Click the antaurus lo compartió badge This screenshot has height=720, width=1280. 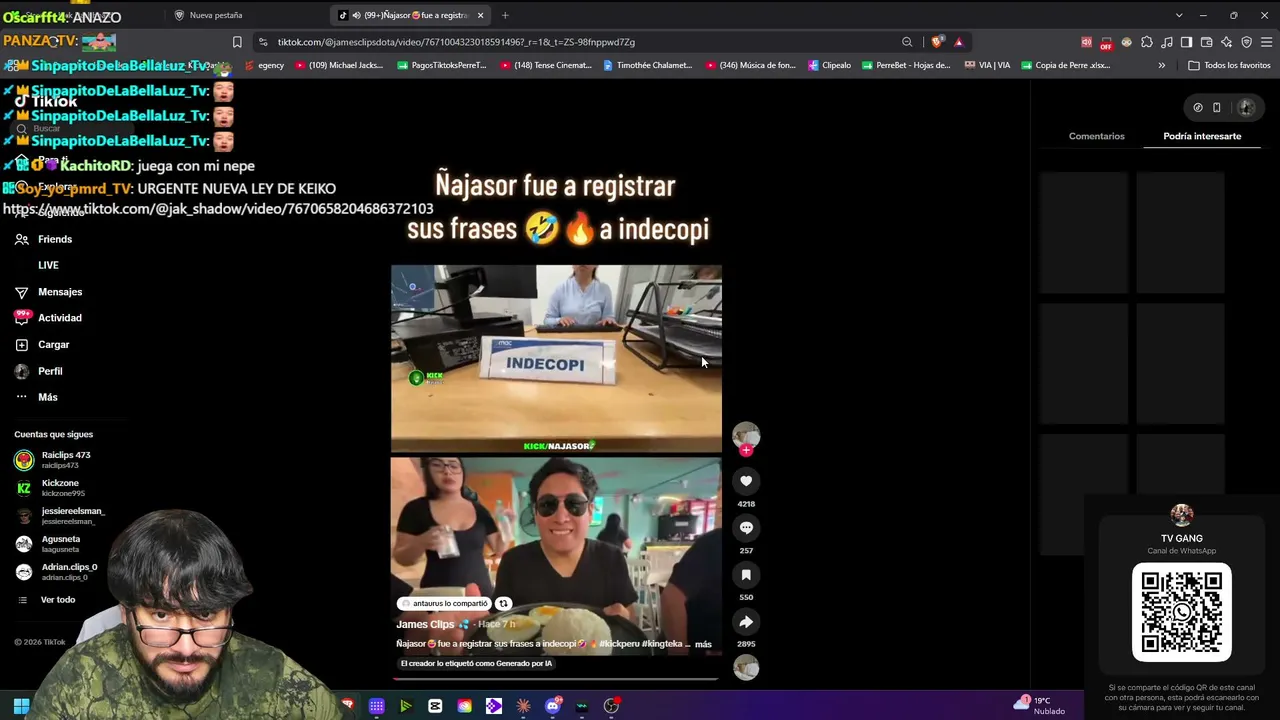443,604
